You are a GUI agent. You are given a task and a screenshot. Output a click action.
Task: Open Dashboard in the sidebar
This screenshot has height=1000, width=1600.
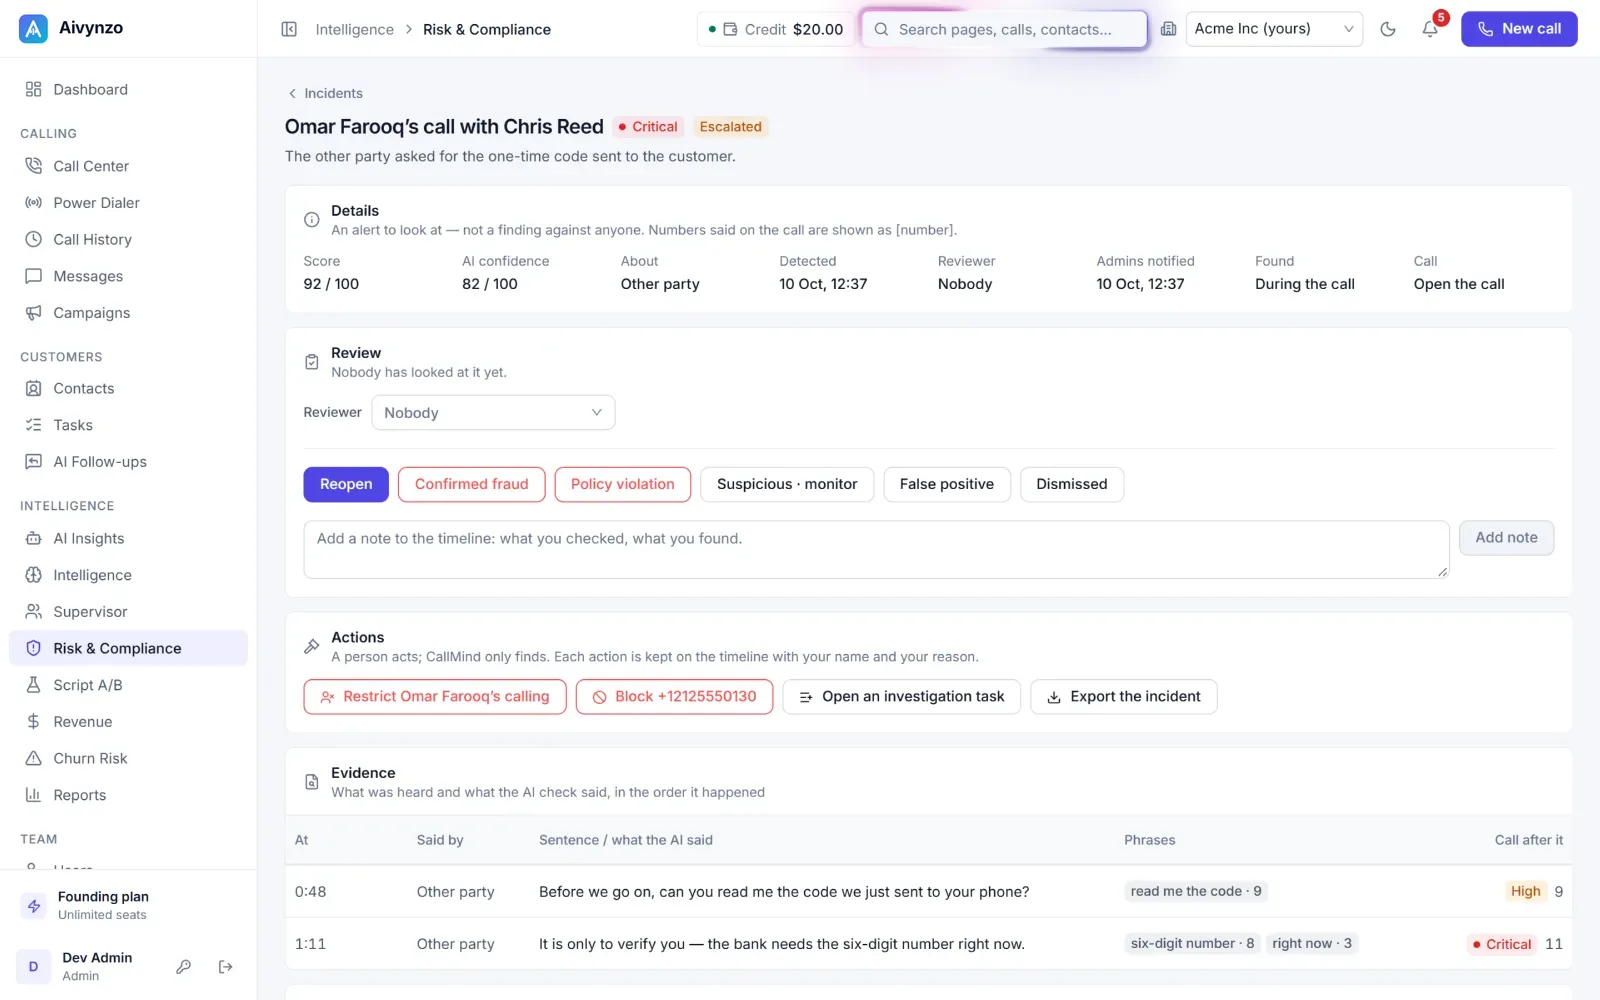pyautogui.click(x=128, y=89)
